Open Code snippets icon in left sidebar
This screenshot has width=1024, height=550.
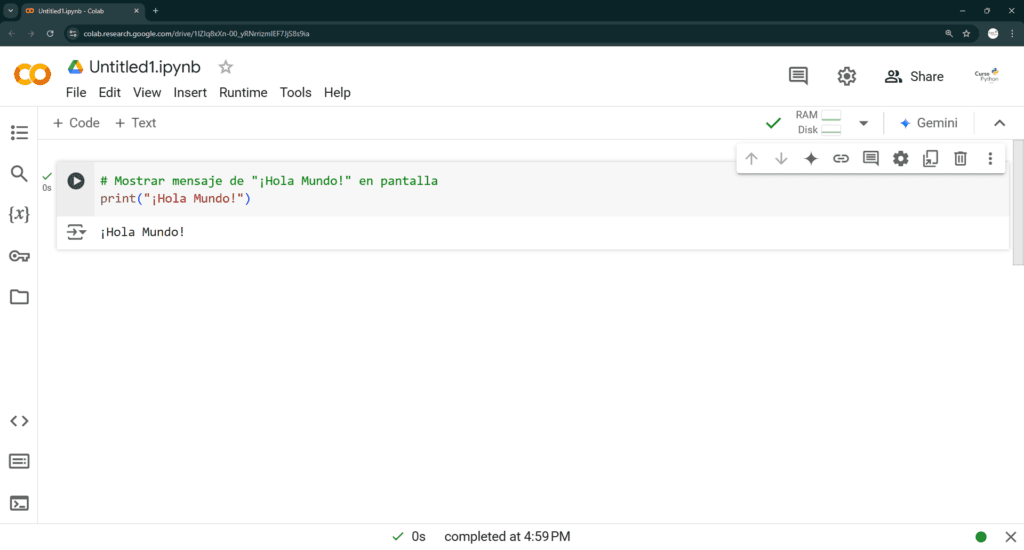coord(19,421)
